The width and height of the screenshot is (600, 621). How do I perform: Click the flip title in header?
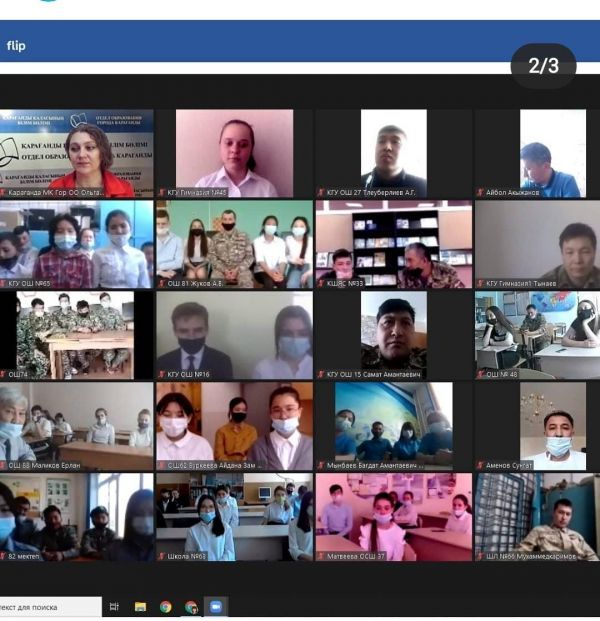pyautogui.click(x=16, y=46)
